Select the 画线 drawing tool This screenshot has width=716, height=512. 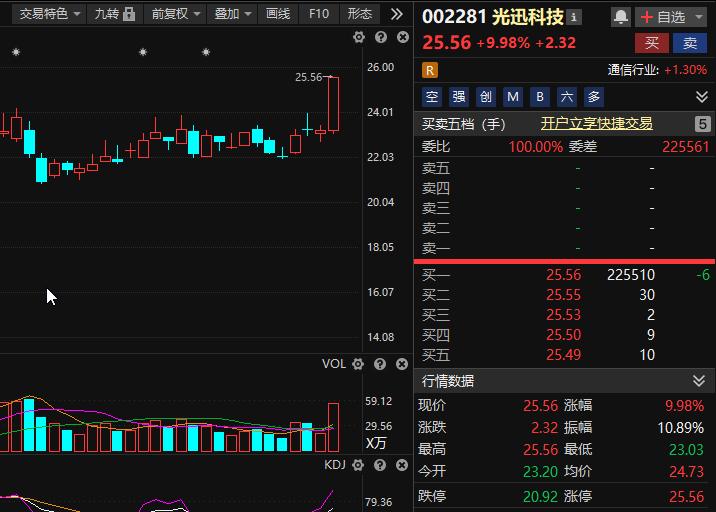tap(278, 14)
